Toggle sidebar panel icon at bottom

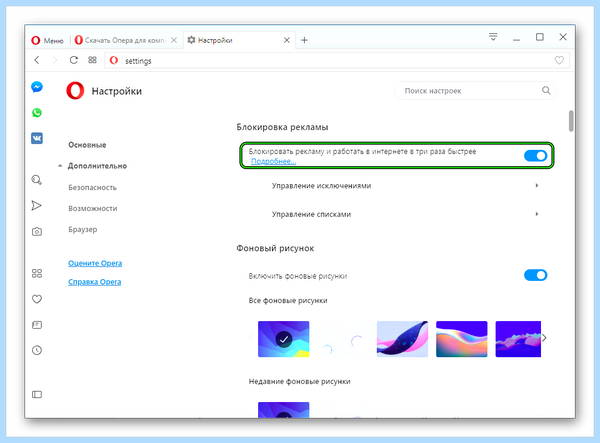(x=37, y=394)
